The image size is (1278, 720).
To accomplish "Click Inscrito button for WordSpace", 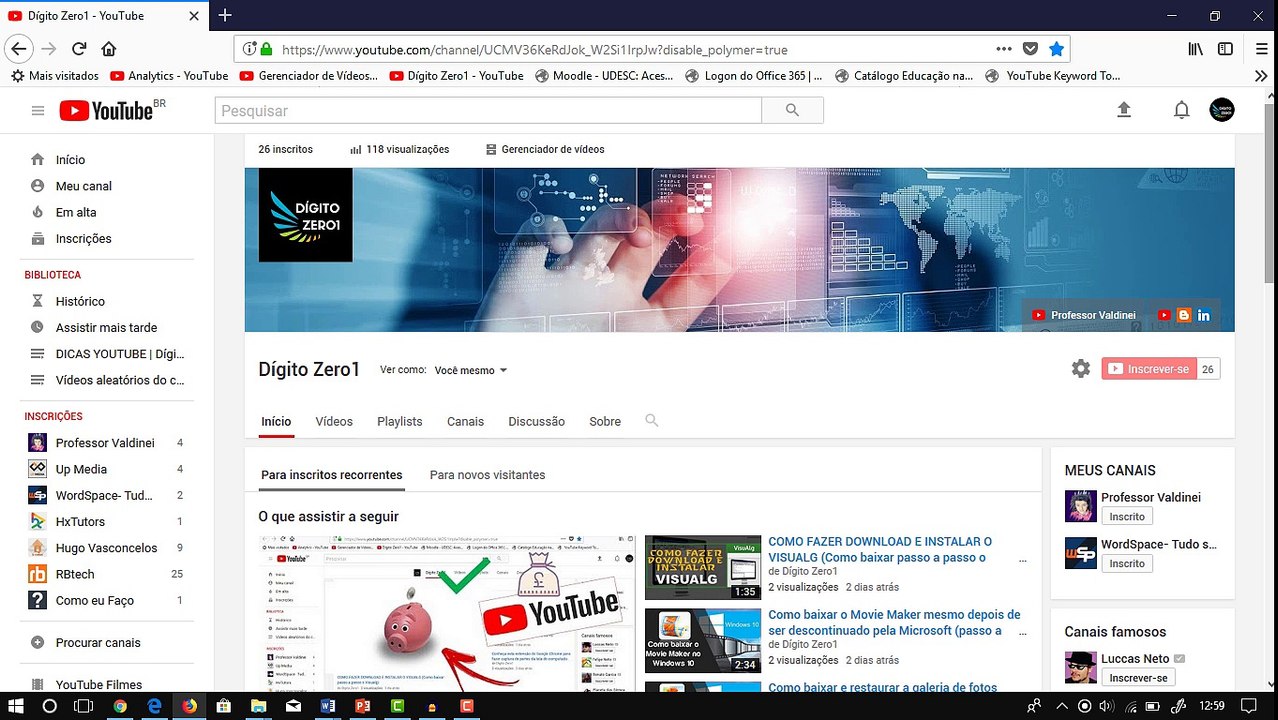I will coord(1127,564).
